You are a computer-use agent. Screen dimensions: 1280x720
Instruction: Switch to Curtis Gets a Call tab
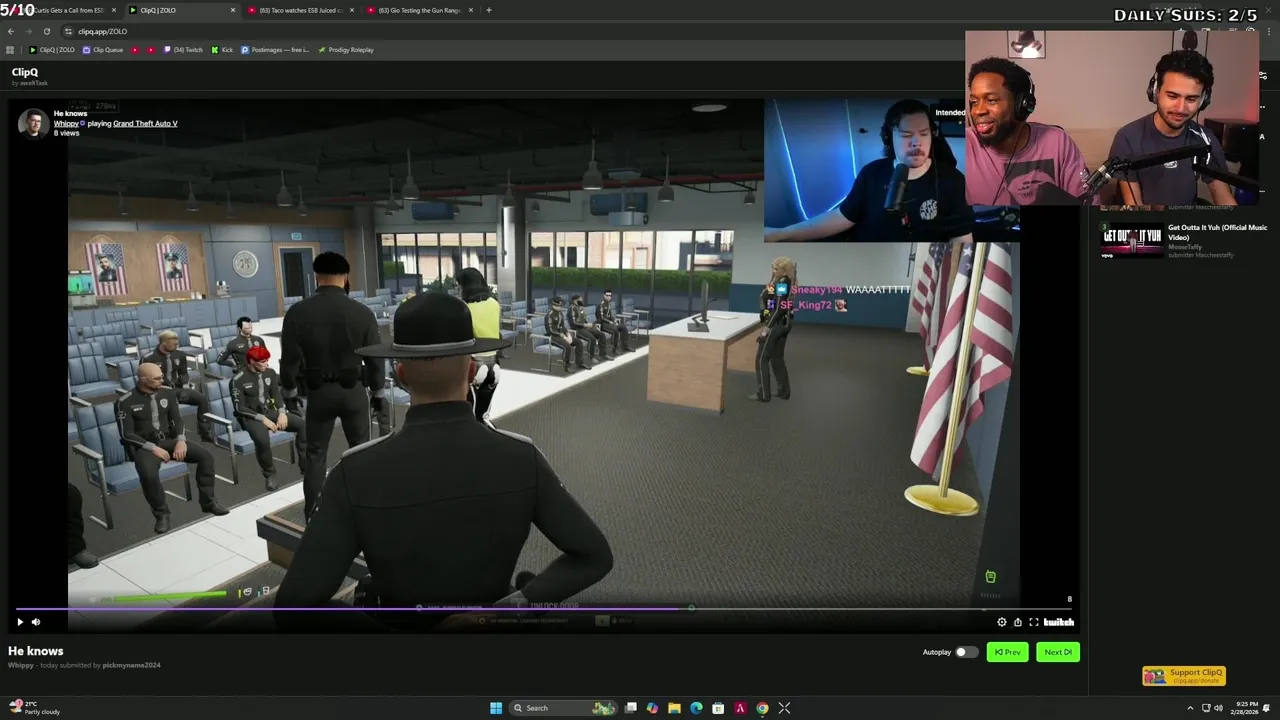point(65,10)
